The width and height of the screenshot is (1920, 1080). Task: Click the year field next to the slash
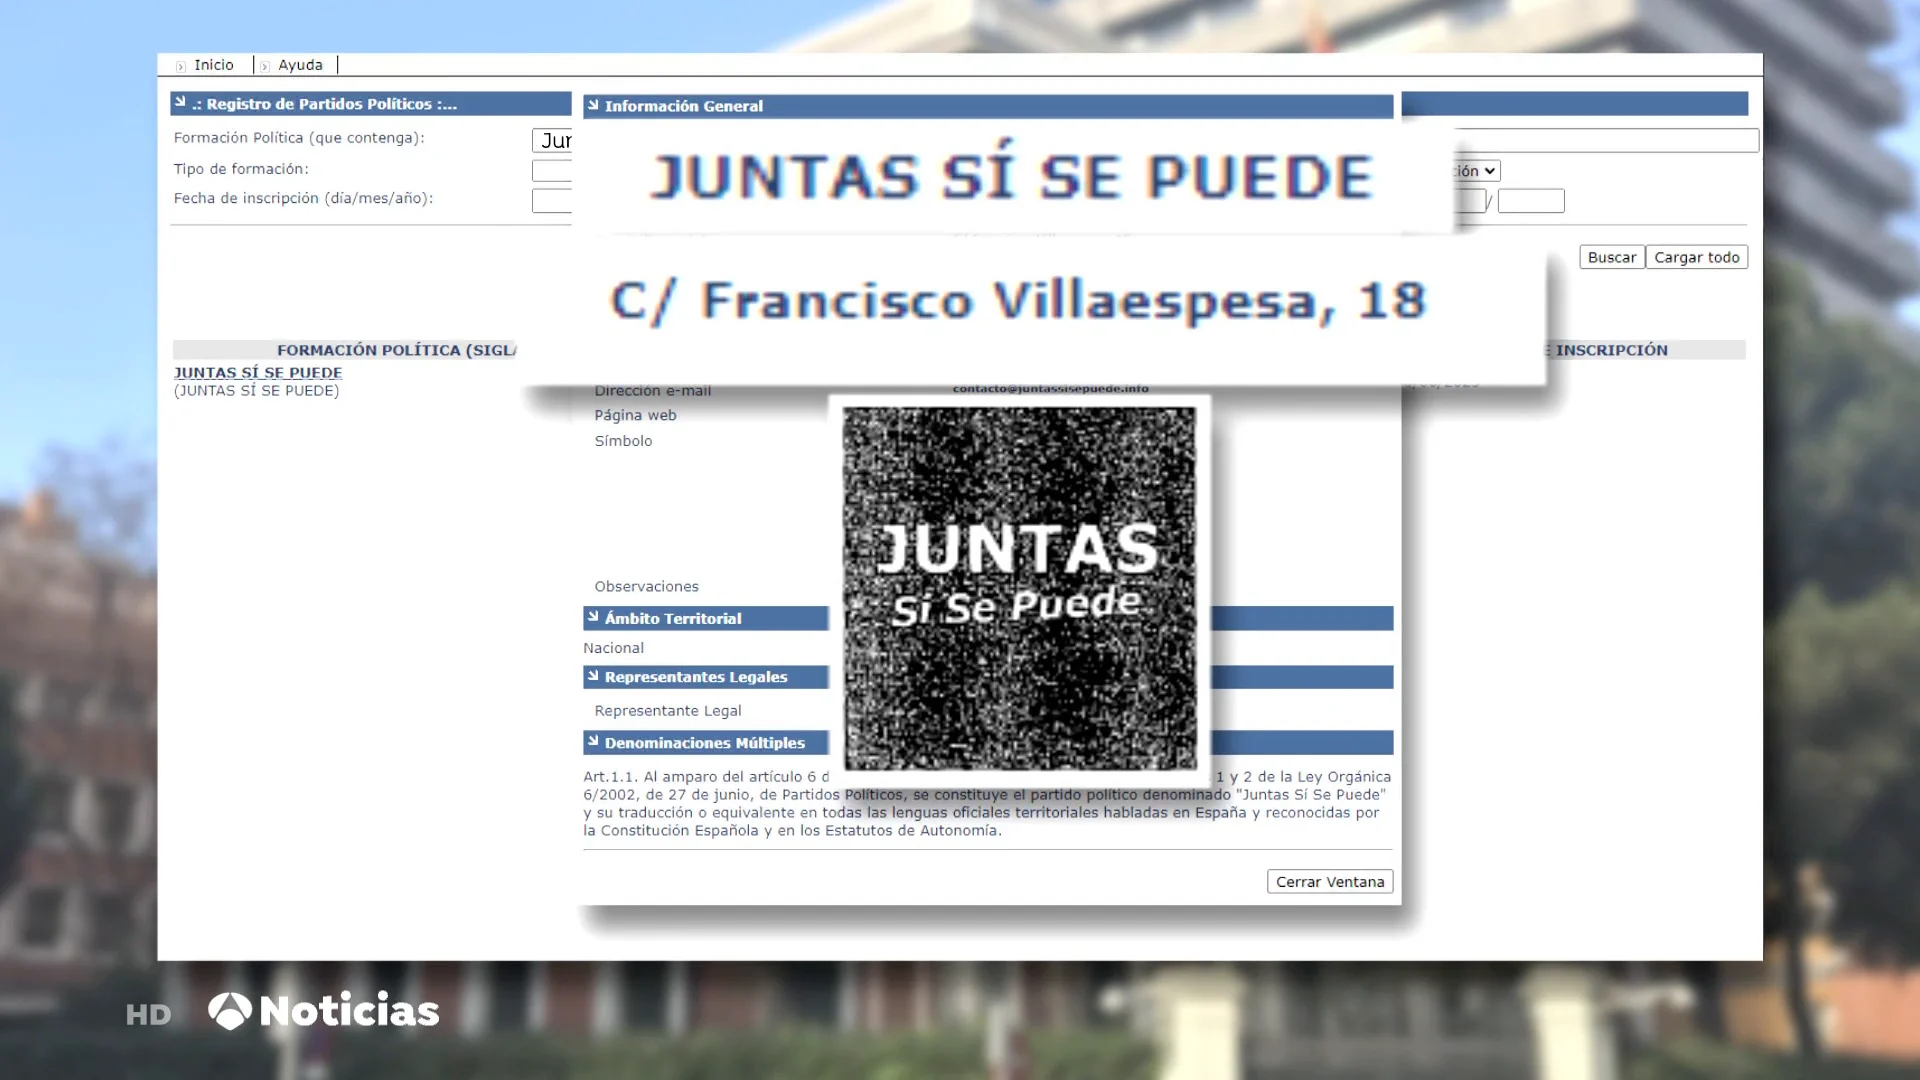pyautogui.click(x=1531, y=201)
